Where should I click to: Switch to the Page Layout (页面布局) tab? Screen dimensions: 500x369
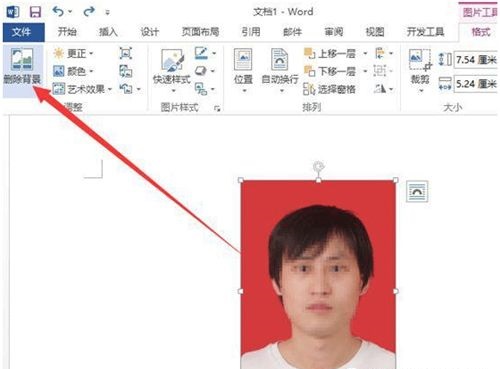coord(200,32)
